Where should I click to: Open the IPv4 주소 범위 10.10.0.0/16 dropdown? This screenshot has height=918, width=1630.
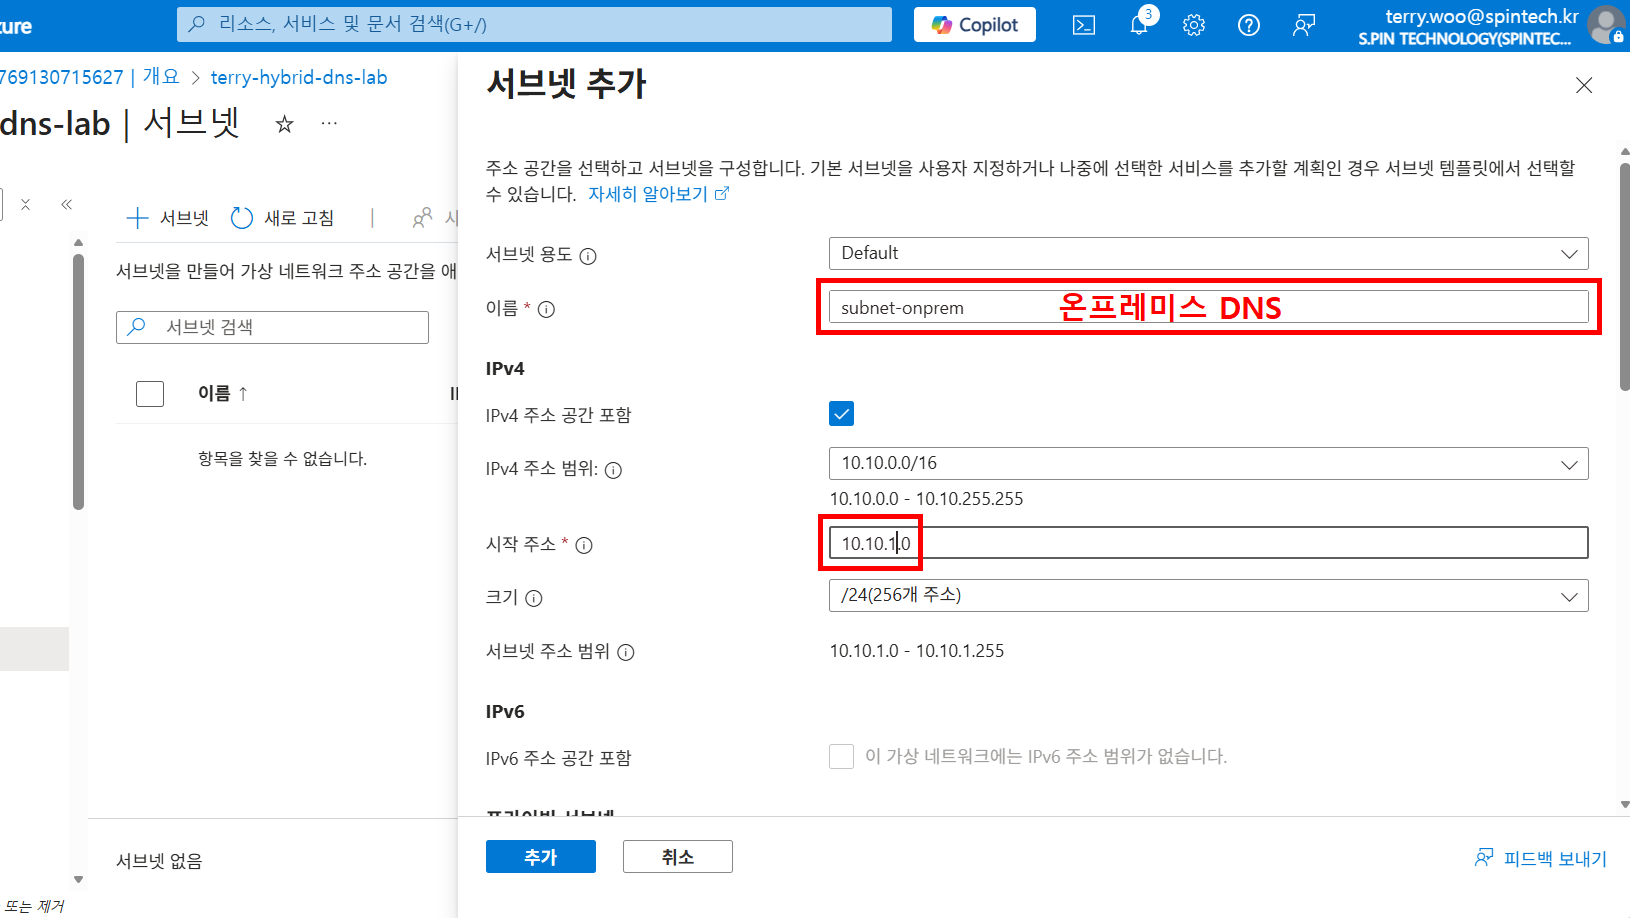pos(1208,463)
